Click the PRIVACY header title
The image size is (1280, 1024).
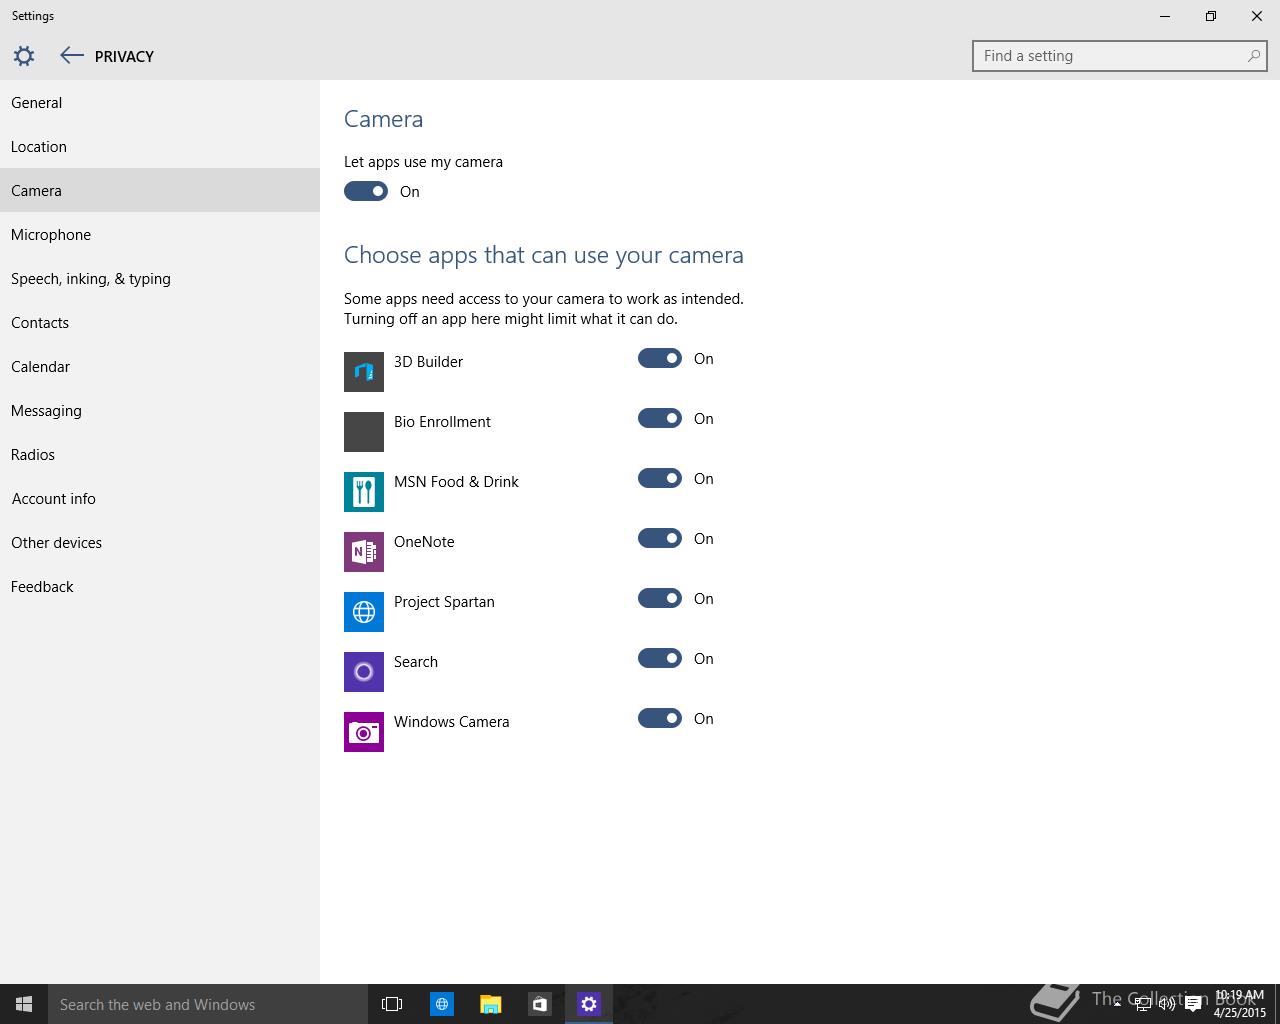[x=124, y=57]
